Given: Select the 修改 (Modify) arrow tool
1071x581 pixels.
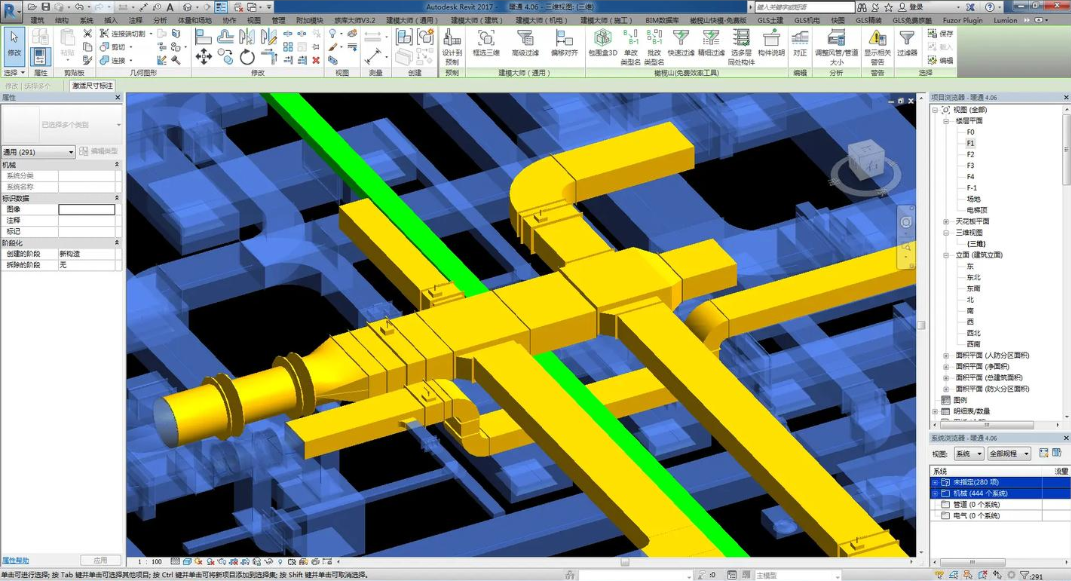Looking at the screenshot, I should [14, 40].
